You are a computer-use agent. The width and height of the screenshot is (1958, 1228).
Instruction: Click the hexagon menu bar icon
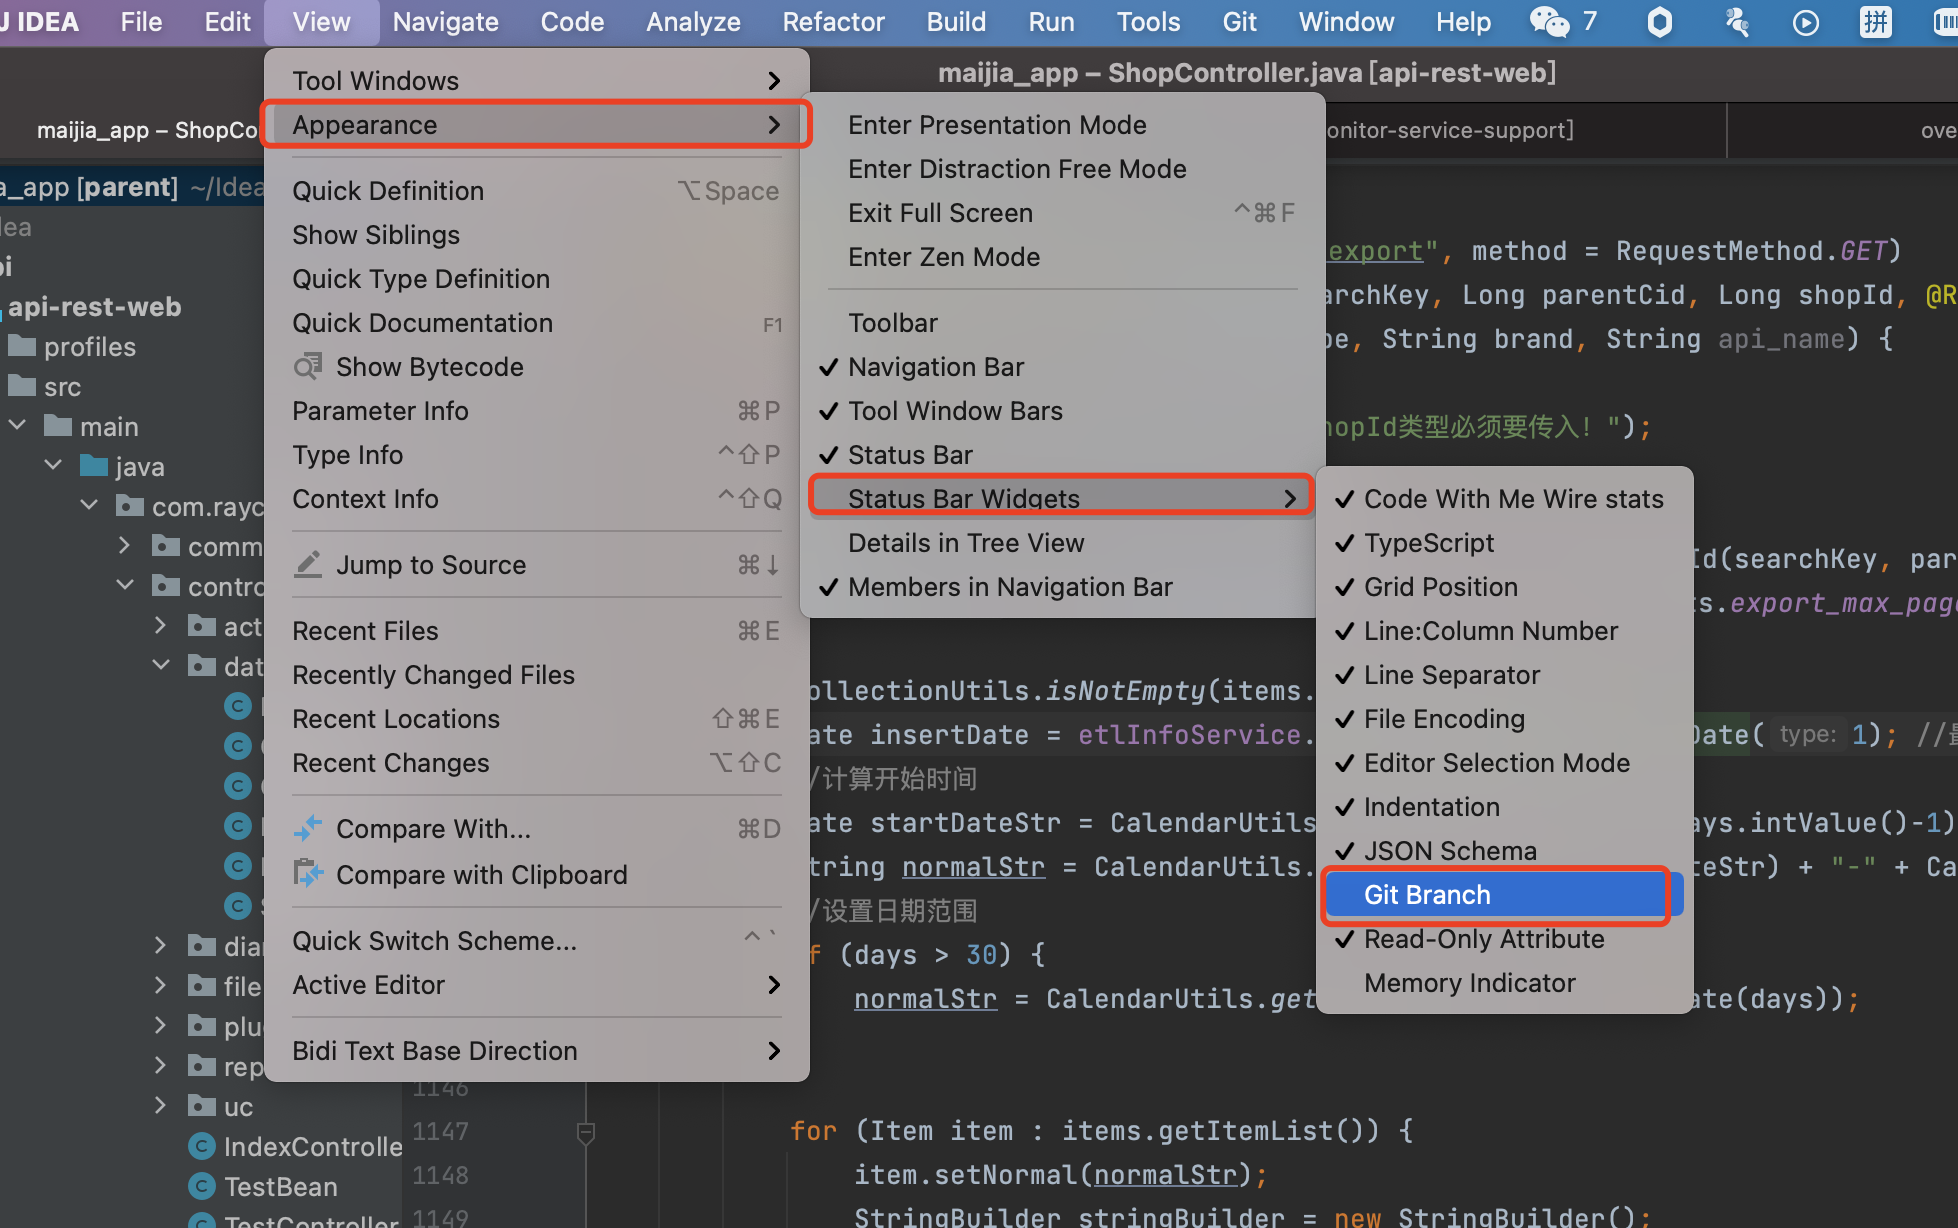tap(1659, 21)
